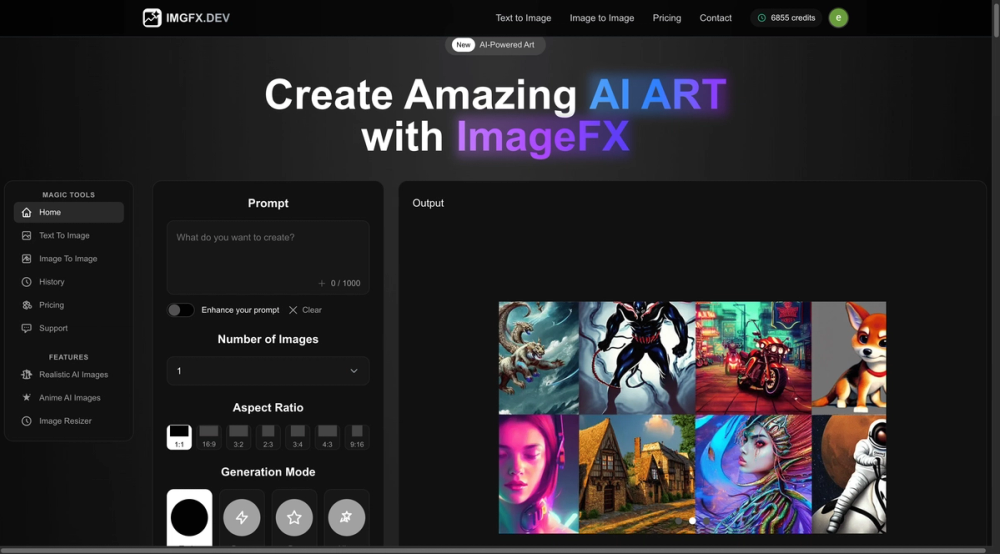Click the credits clock icon
1000x554 pixels.
(x=761, y=18)
